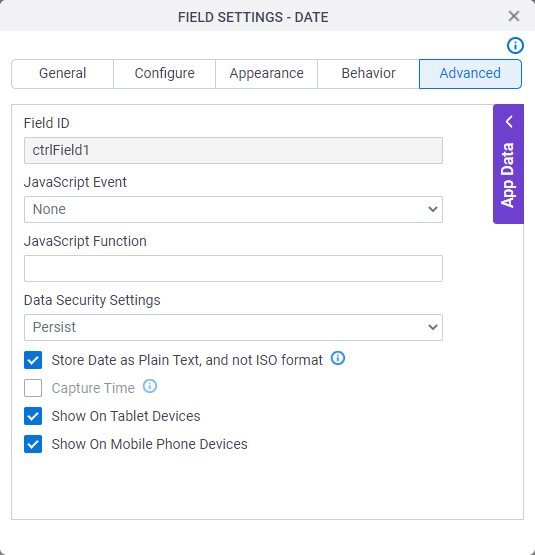Toggle Show On Tablet Devices checkbox
This screenshot has width=535, height=555.
pos(33,416)
